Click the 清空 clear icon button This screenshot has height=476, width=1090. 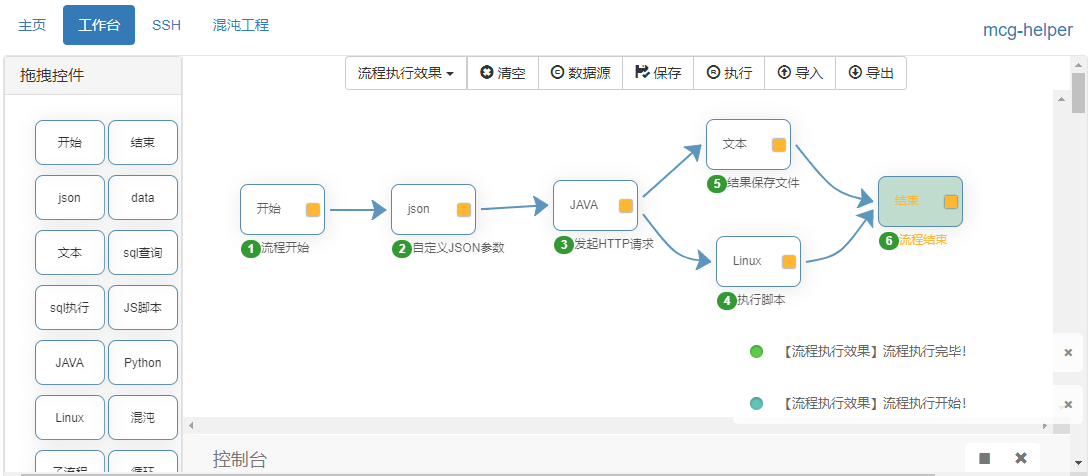tap(487, 73)
